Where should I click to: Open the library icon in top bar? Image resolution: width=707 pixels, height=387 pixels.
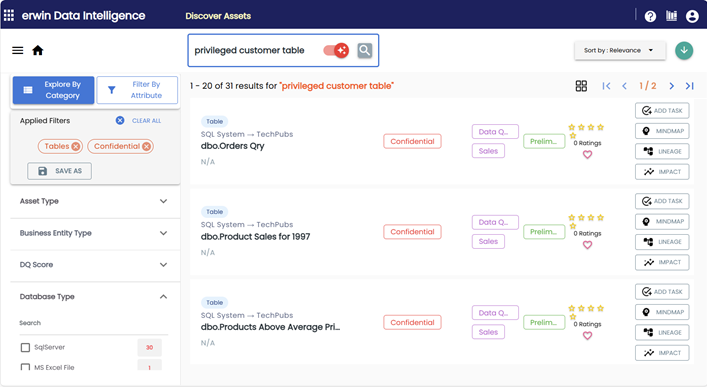[671, 16]
